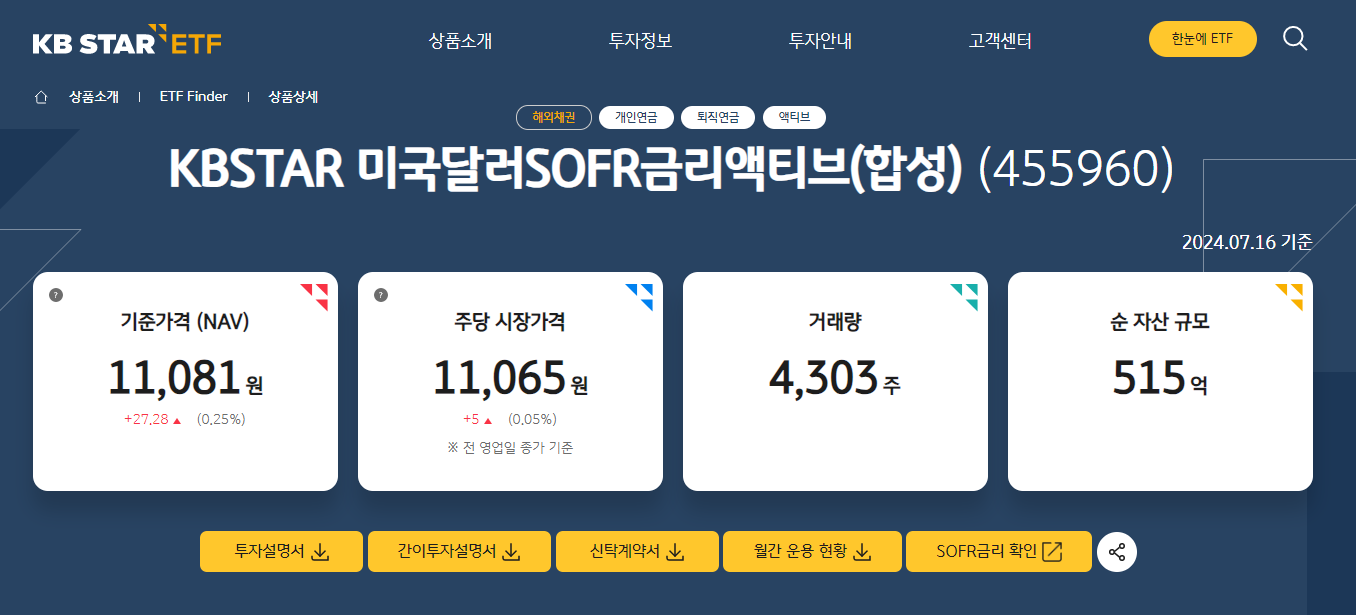The height and width of the screenshot is (615, 1356).
Task: Click the 주당 시장가격 card heading
Action: tap(510, 322)
